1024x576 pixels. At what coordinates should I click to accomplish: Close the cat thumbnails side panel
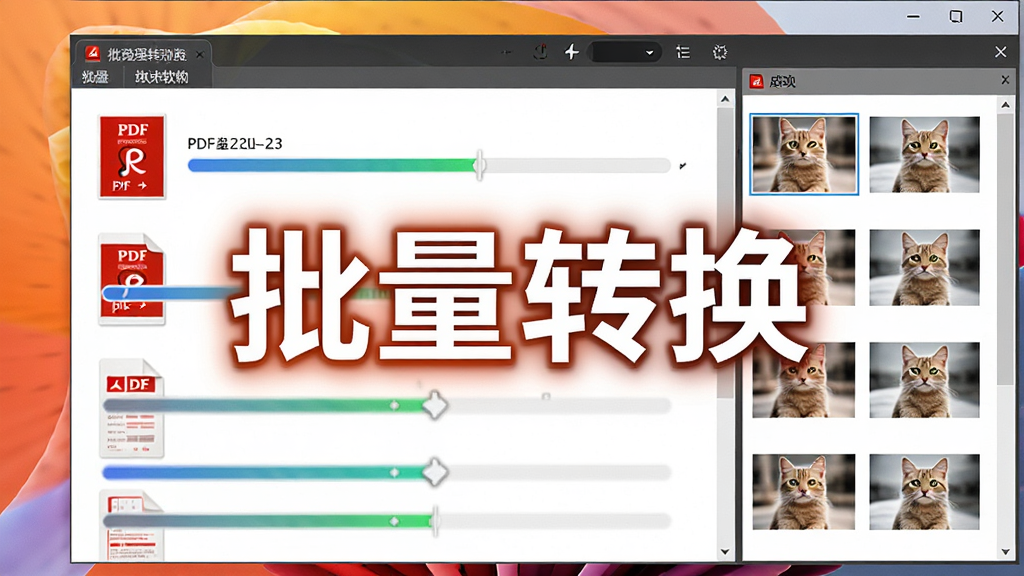1005,80
